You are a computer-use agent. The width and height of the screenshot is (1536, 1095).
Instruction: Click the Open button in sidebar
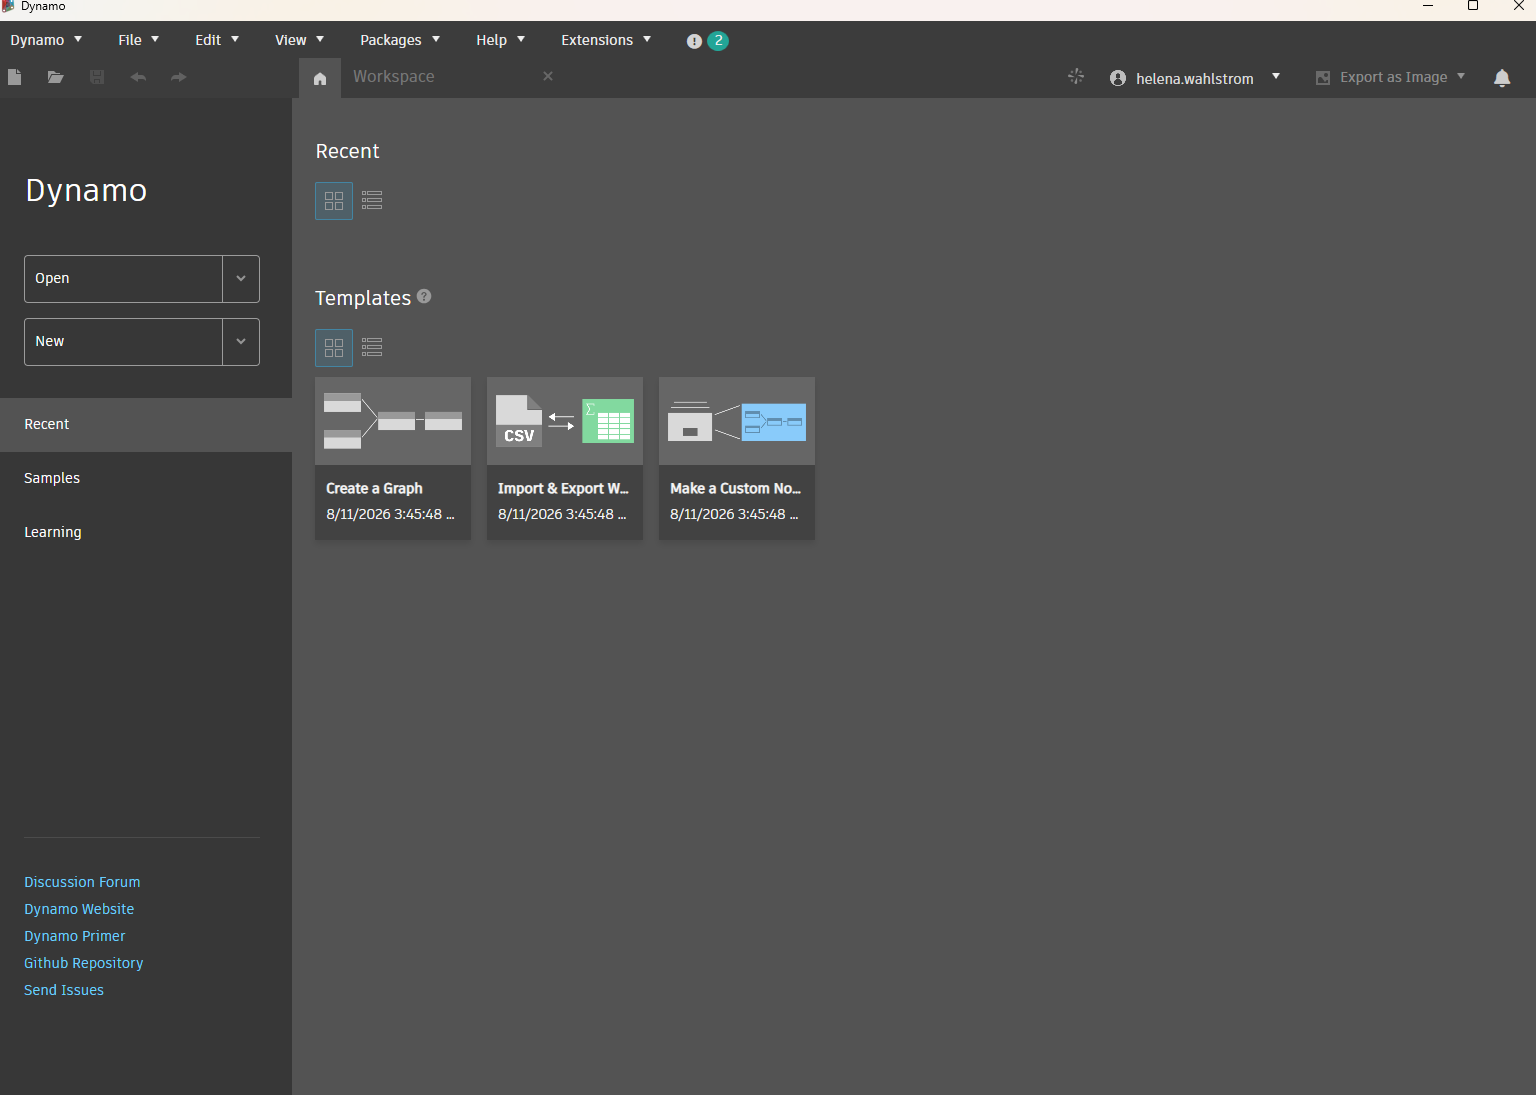[123, 279]
